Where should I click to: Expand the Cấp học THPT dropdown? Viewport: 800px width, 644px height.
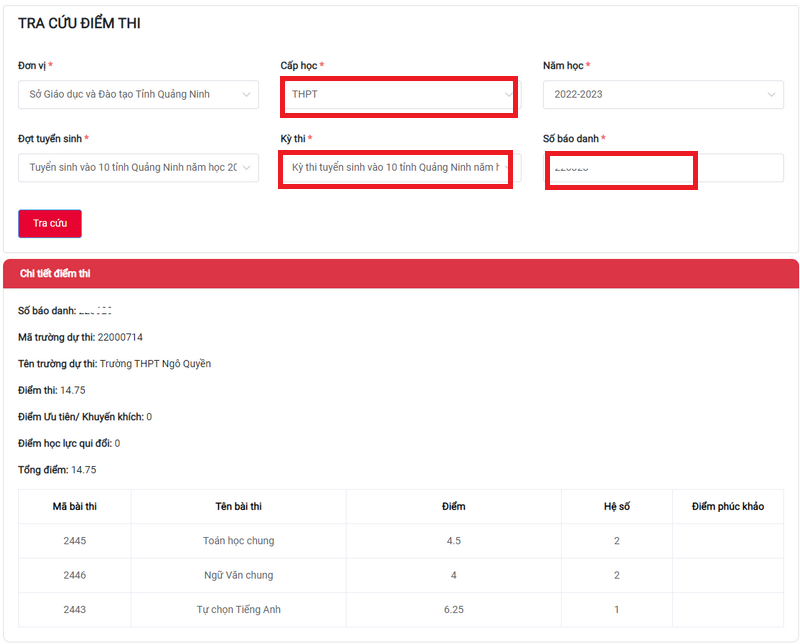click(x=401, y=94)
